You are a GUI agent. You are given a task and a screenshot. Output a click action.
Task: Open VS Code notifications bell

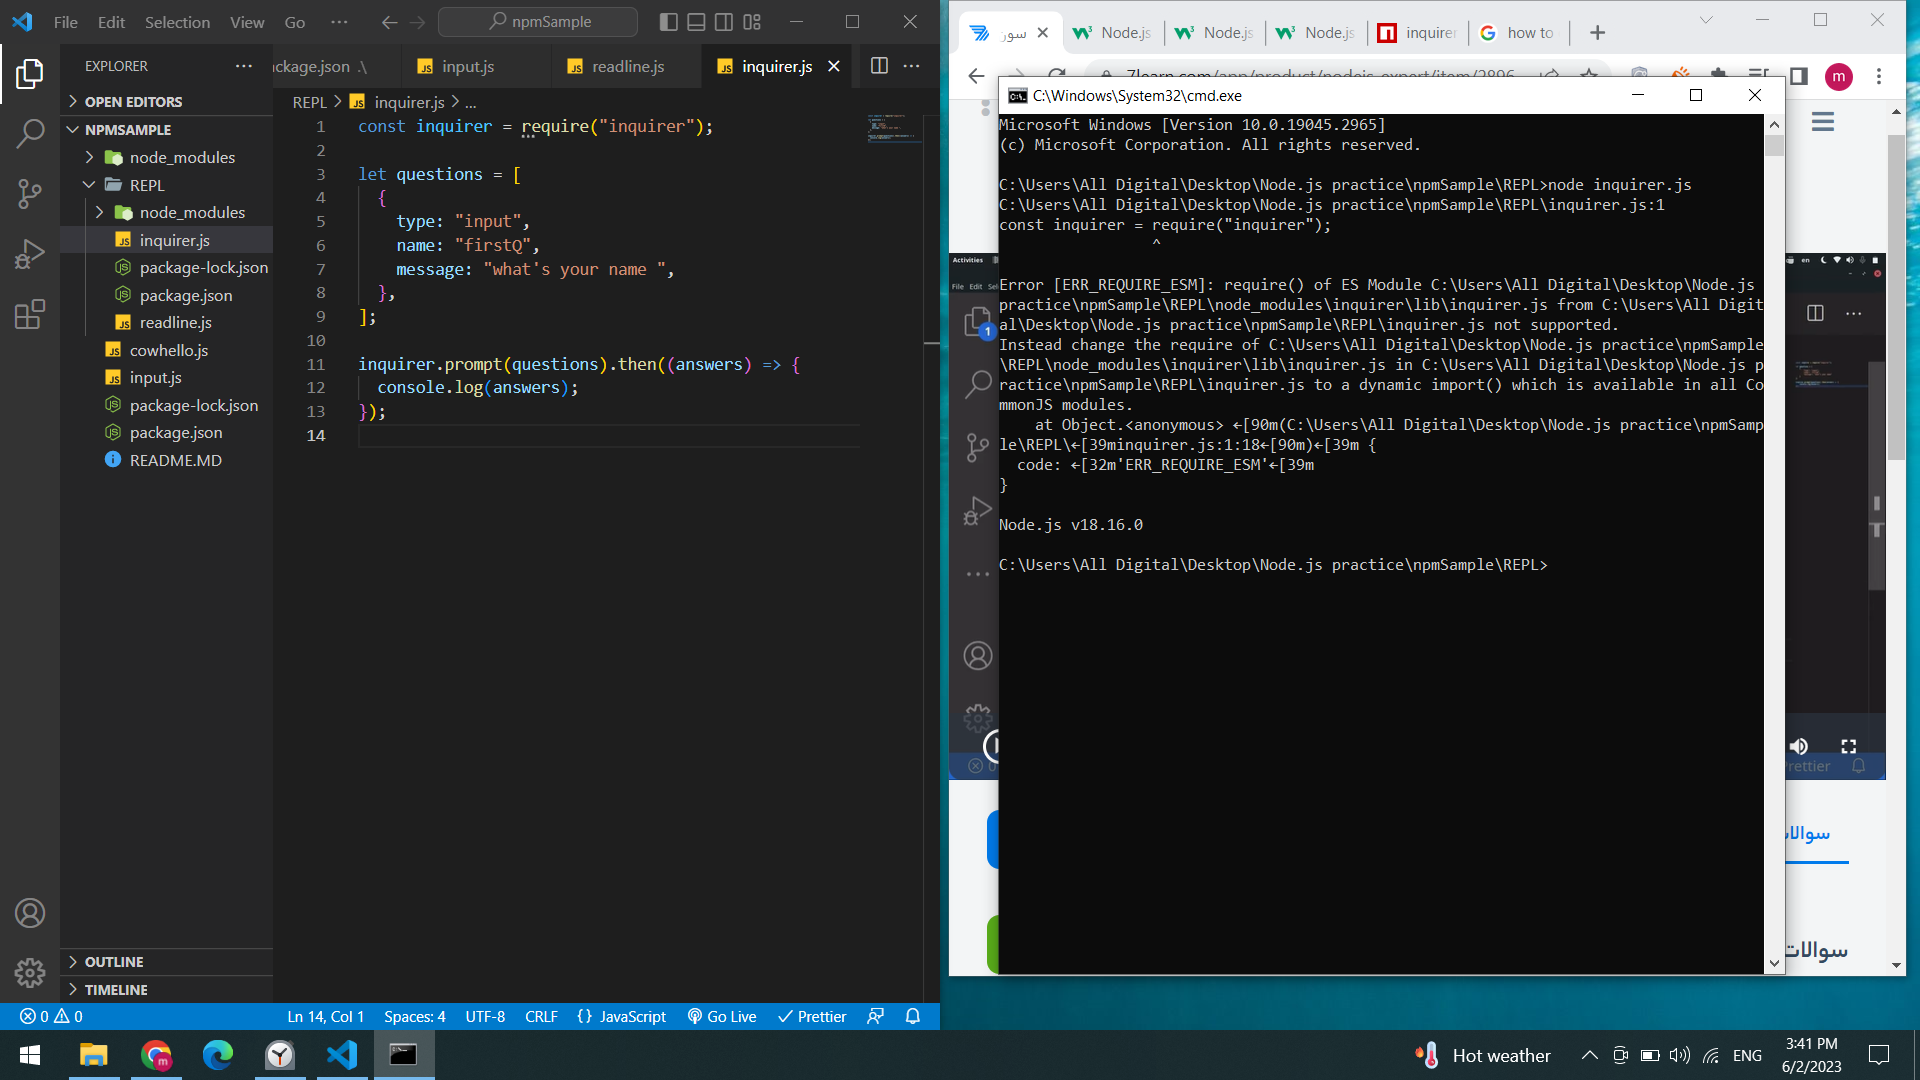tap(912, 1016)
